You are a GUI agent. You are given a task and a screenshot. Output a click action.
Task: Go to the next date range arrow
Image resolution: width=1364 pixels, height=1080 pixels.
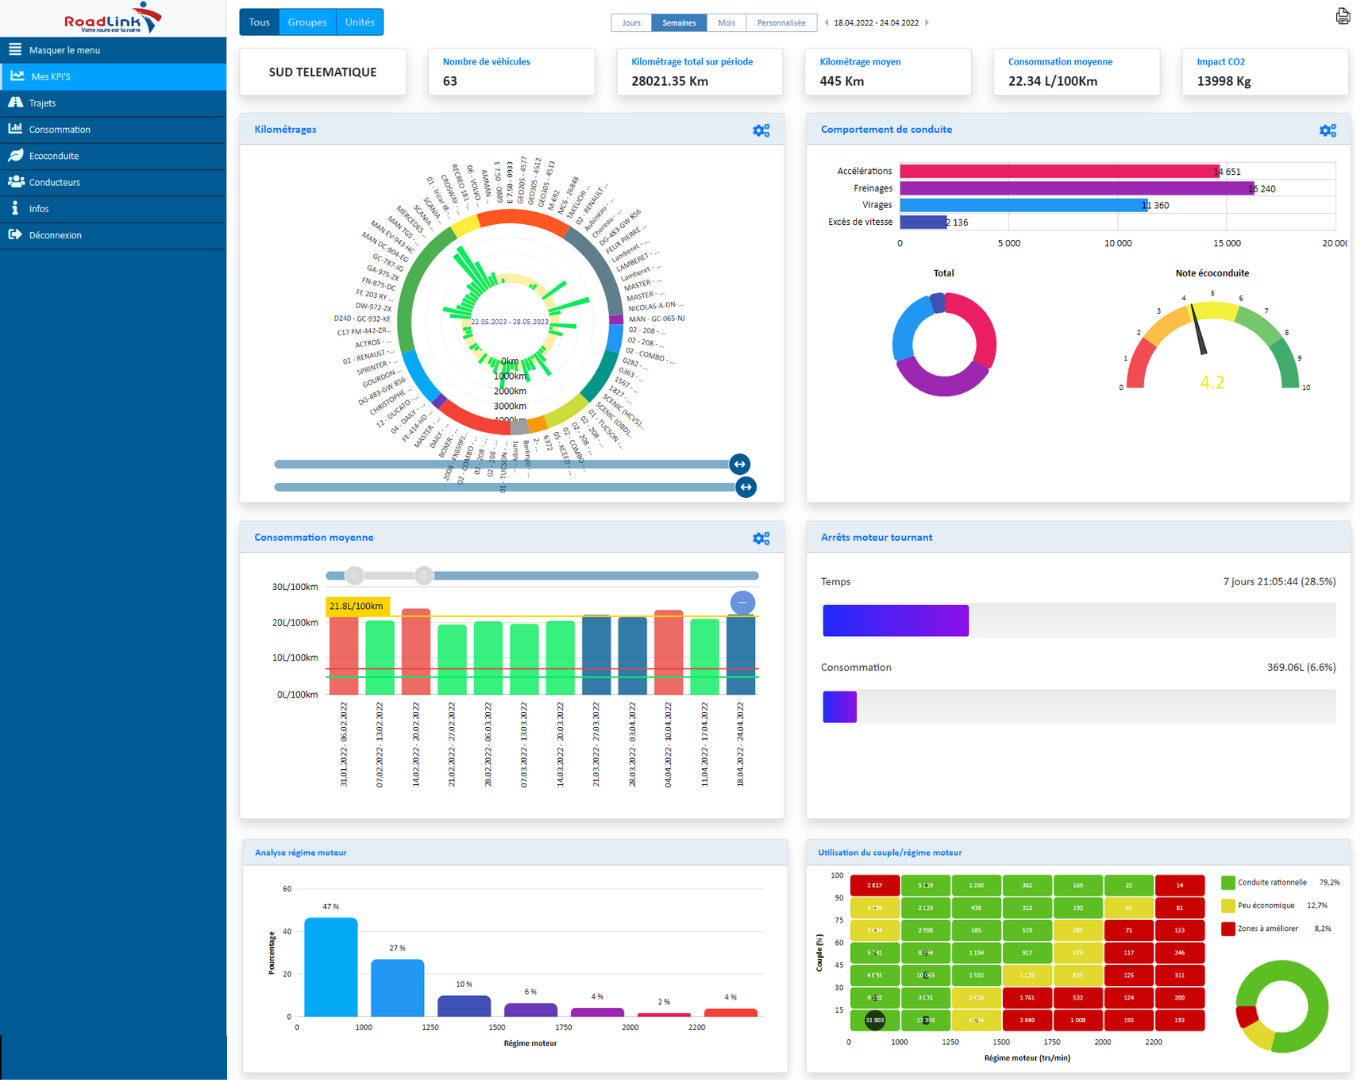point(927,22)
